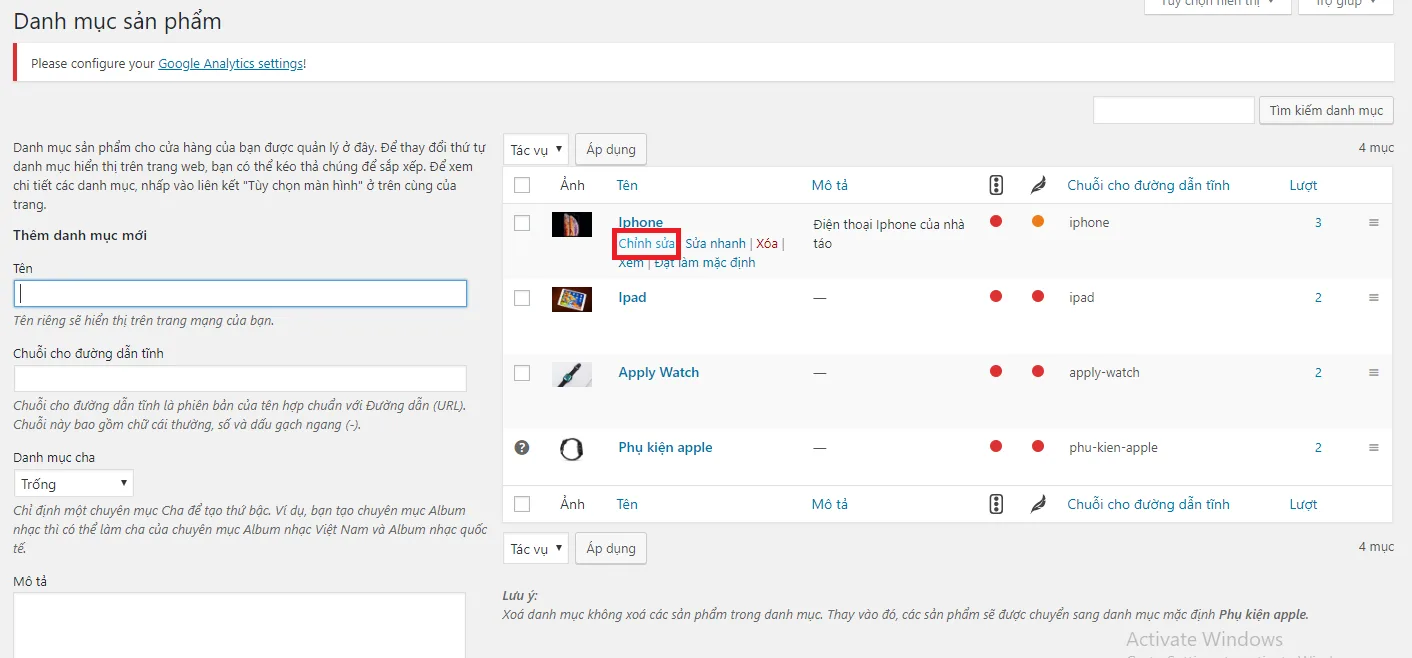Sort by Tên column in table header
This screenshot has width=1412, height=658.
point(627,185)
